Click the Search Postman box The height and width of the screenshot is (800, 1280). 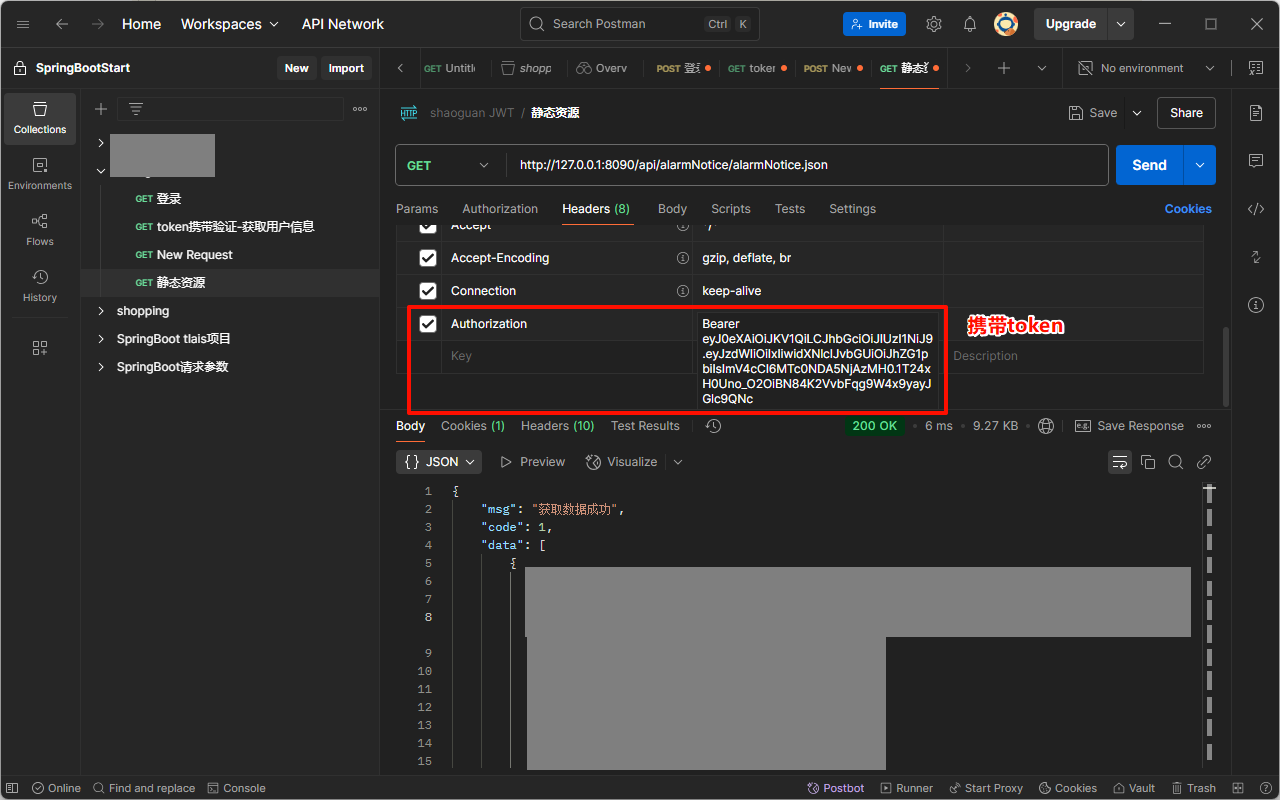point(640,24)
